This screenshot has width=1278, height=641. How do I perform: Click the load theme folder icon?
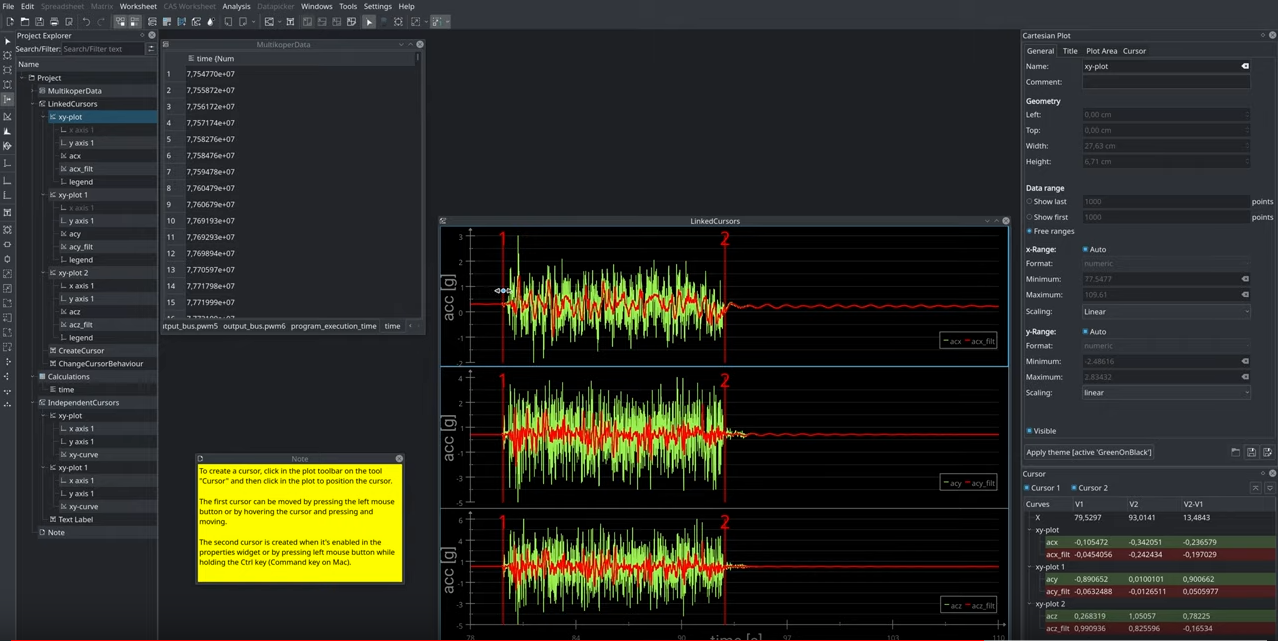pyautogui.click(x=1235, y=452)
